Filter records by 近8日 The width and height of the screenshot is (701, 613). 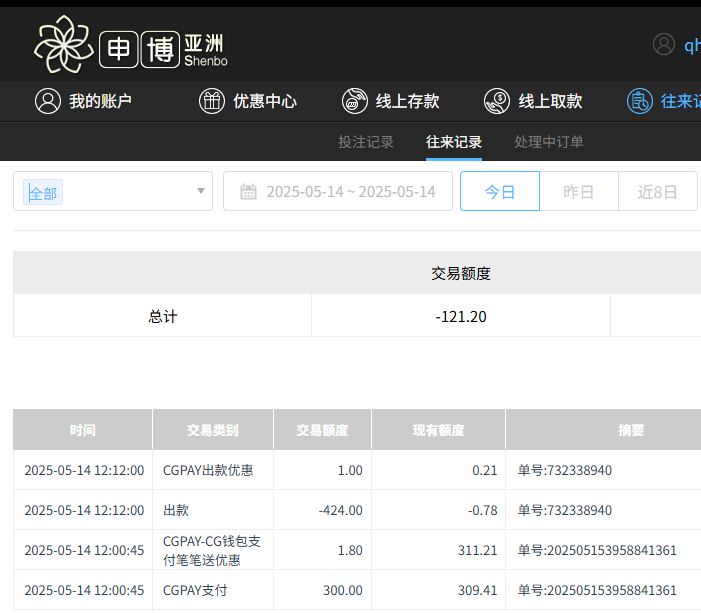pos(657,191)
